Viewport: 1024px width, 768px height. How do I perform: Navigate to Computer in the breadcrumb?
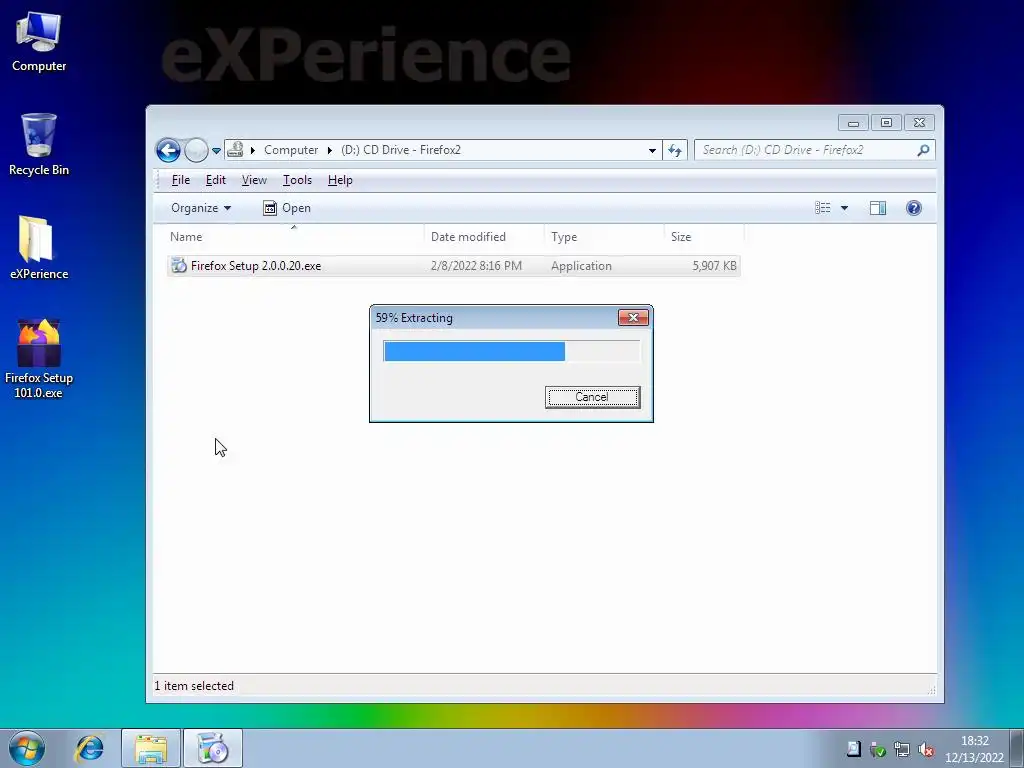pyautogui.click(x=291, y=150)
